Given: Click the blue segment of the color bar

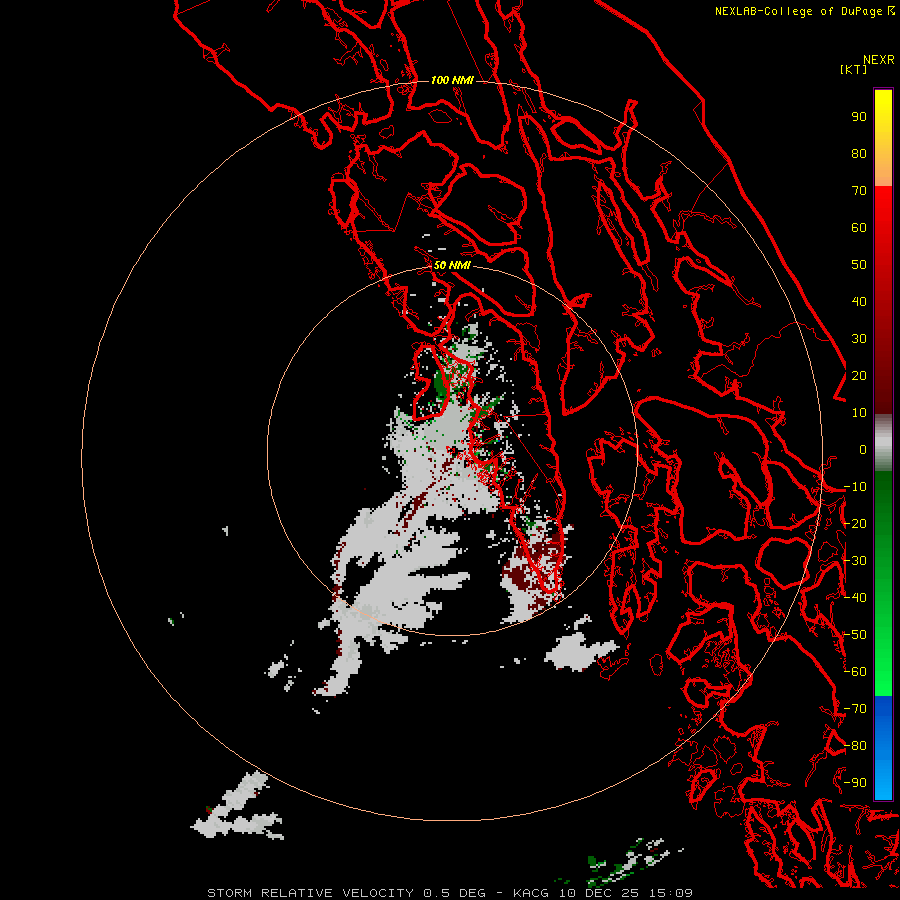Looking at the screenshot, I should 883,747.
